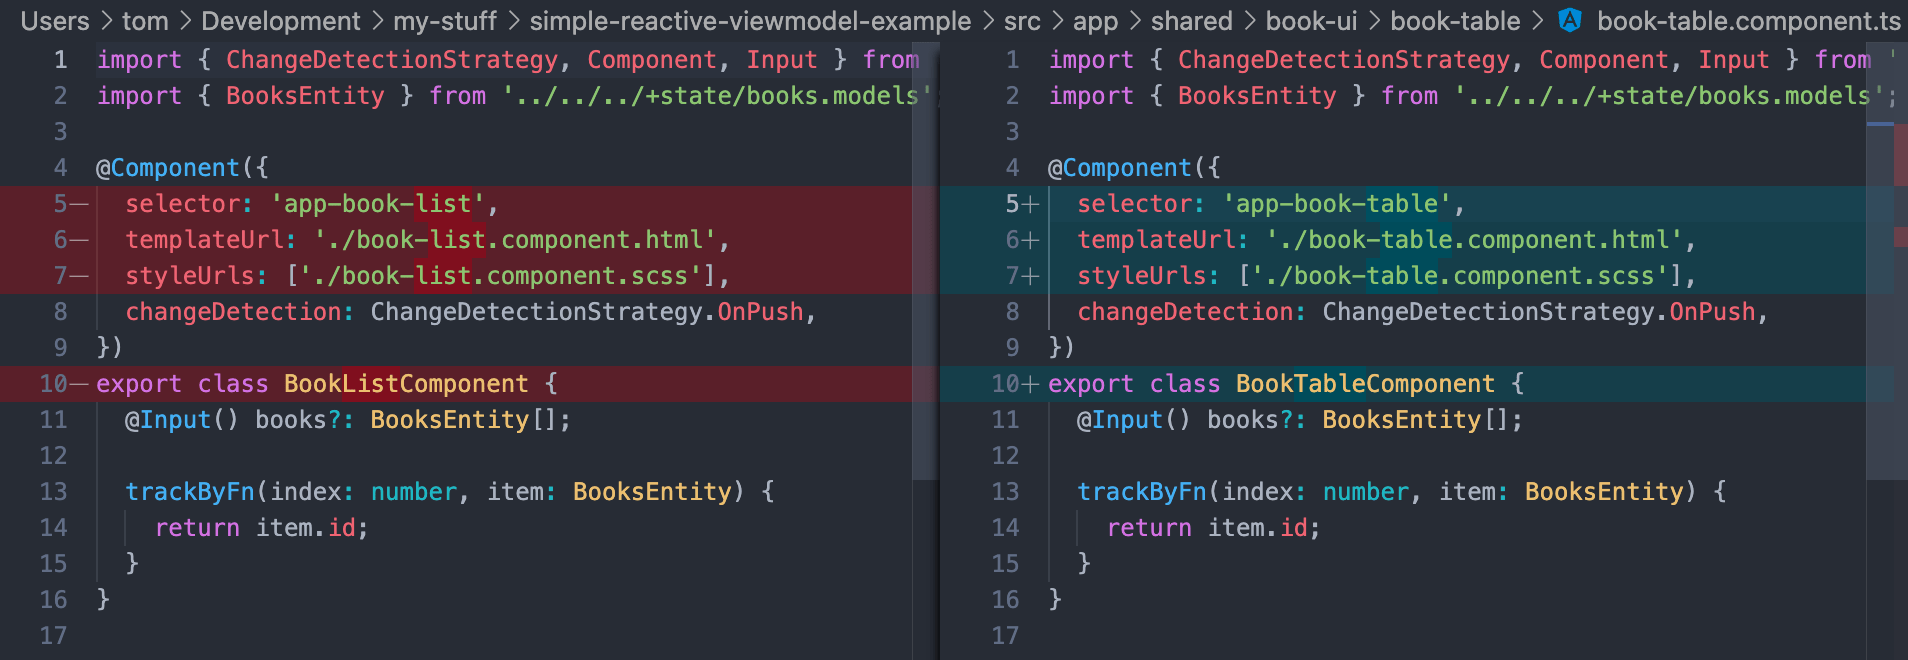Click './book-list.component.scss' in left pane
The width and height of the screenshot is (1908, 660).
pos(501,276)
